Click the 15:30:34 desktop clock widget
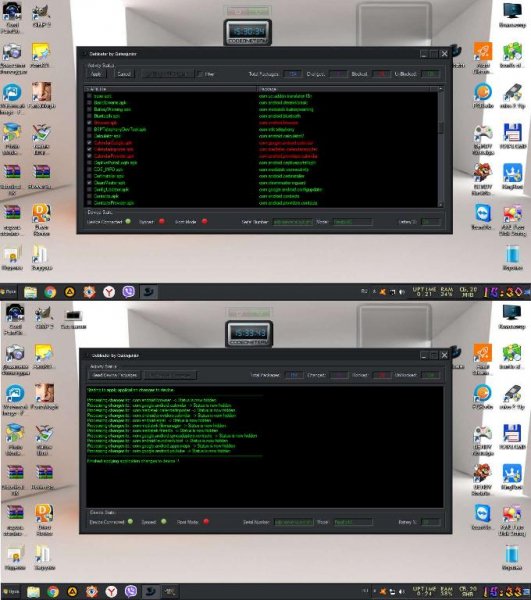Screen dimensions: 531x600 coord(248,33)
